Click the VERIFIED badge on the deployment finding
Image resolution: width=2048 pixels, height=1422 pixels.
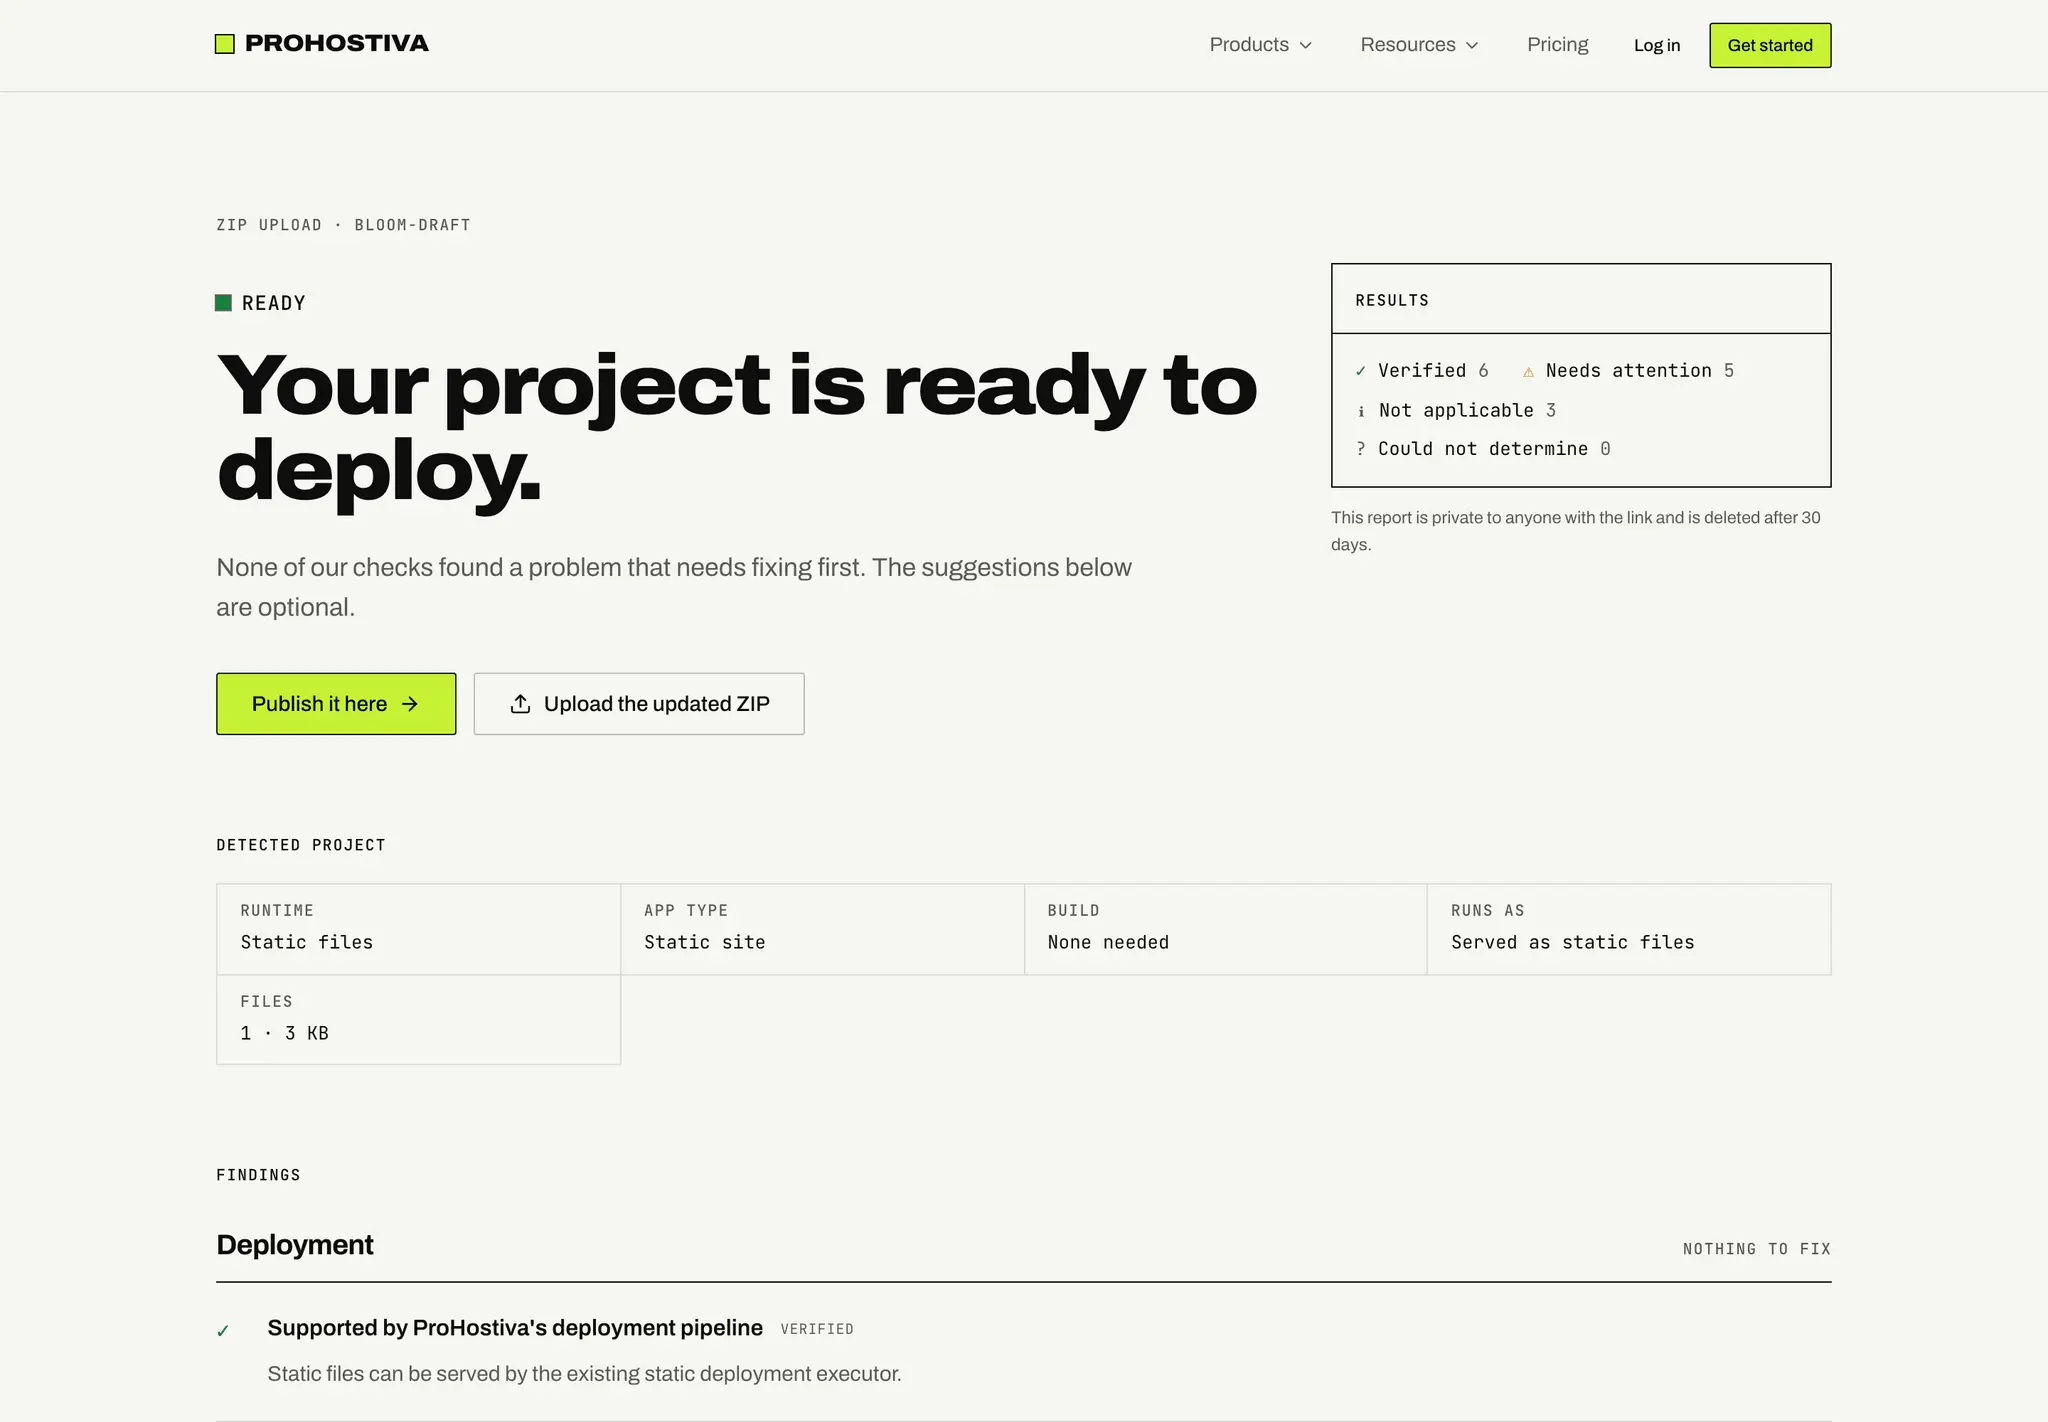[x=817, y=1329]
